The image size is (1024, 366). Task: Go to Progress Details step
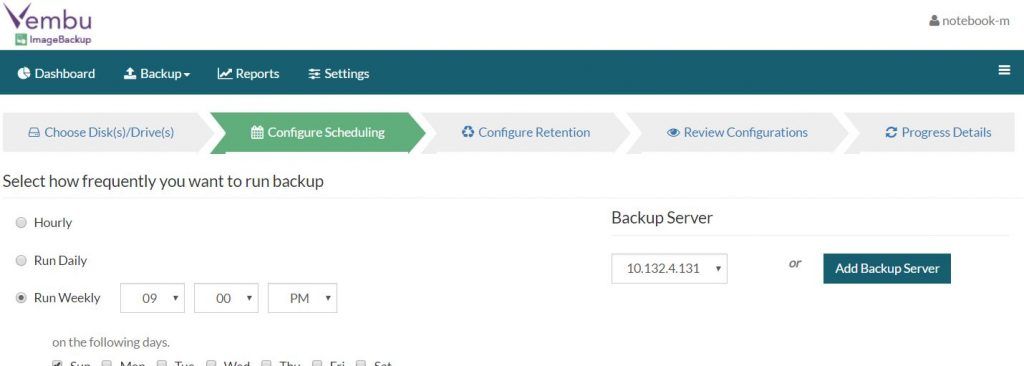click(x=938, y=133)
